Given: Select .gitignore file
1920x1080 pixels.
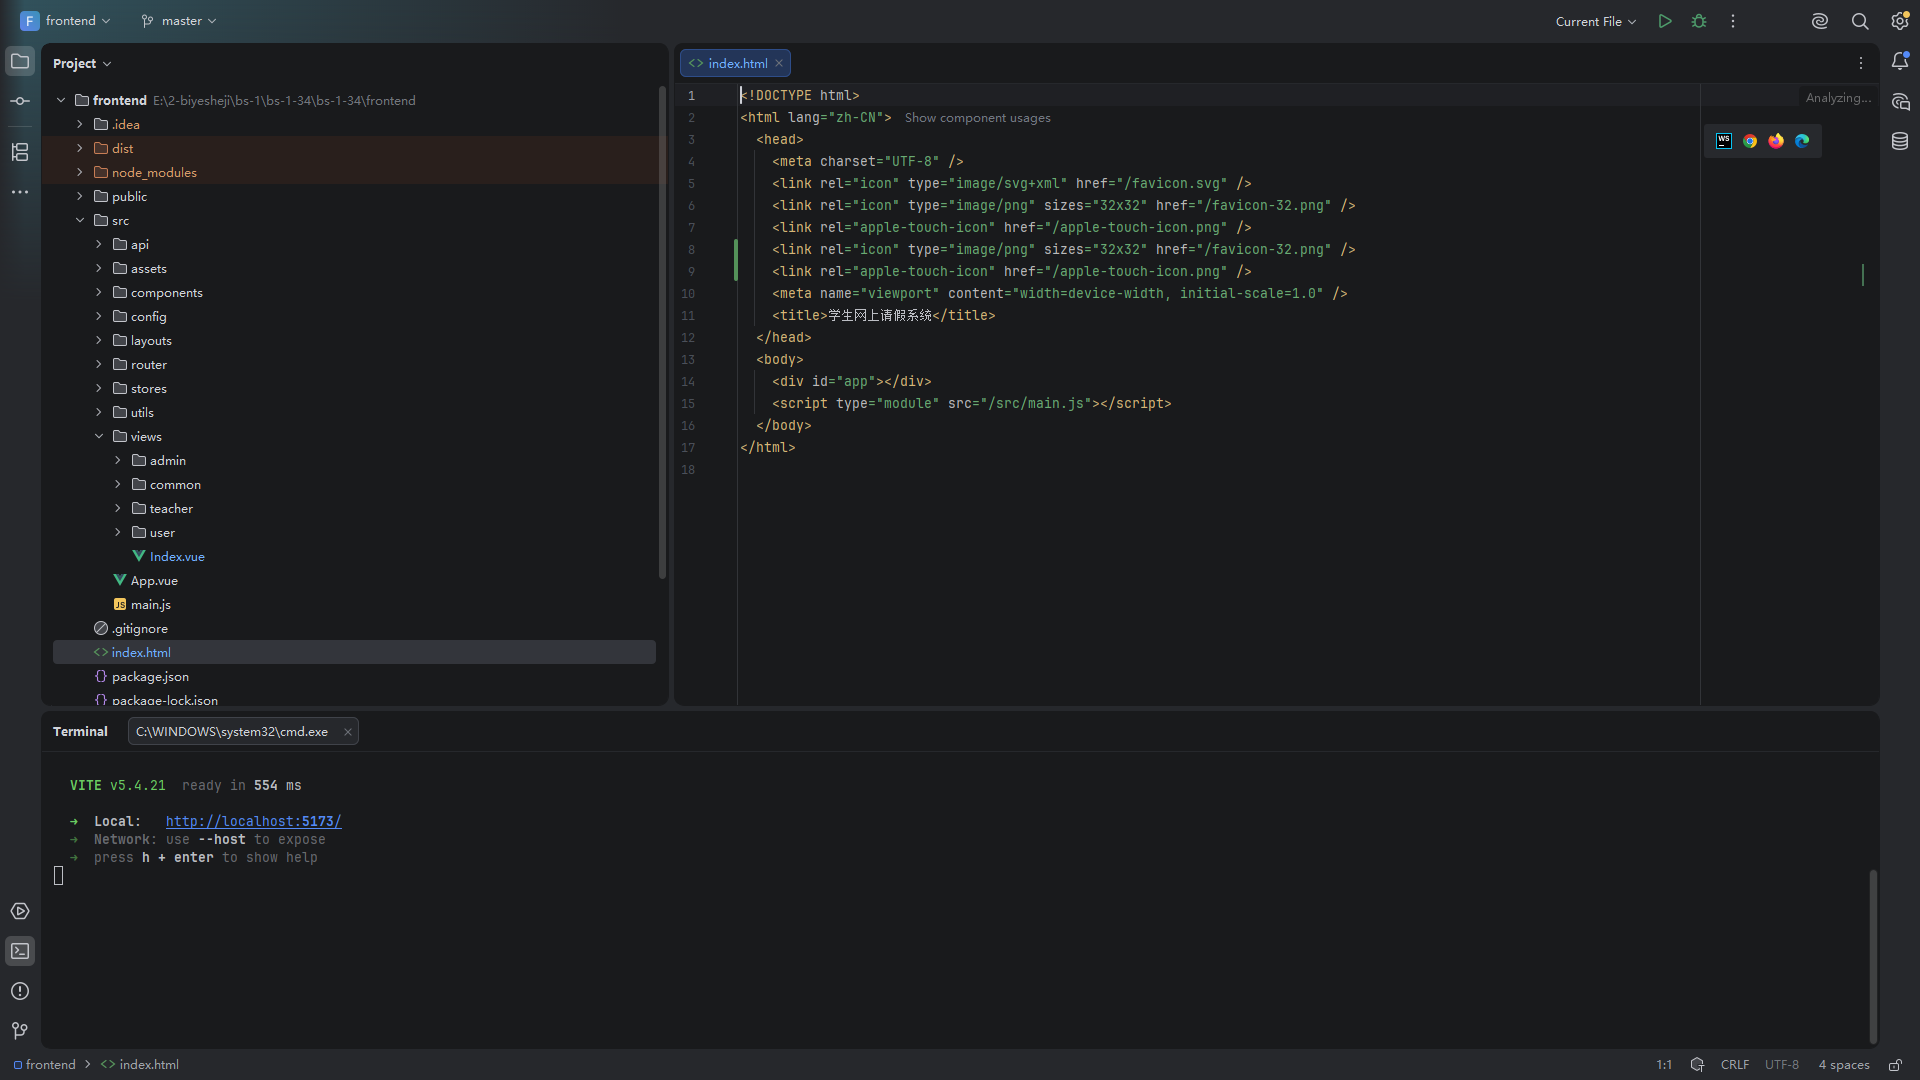Looking at the screenshot, I should tap(139, 629).
